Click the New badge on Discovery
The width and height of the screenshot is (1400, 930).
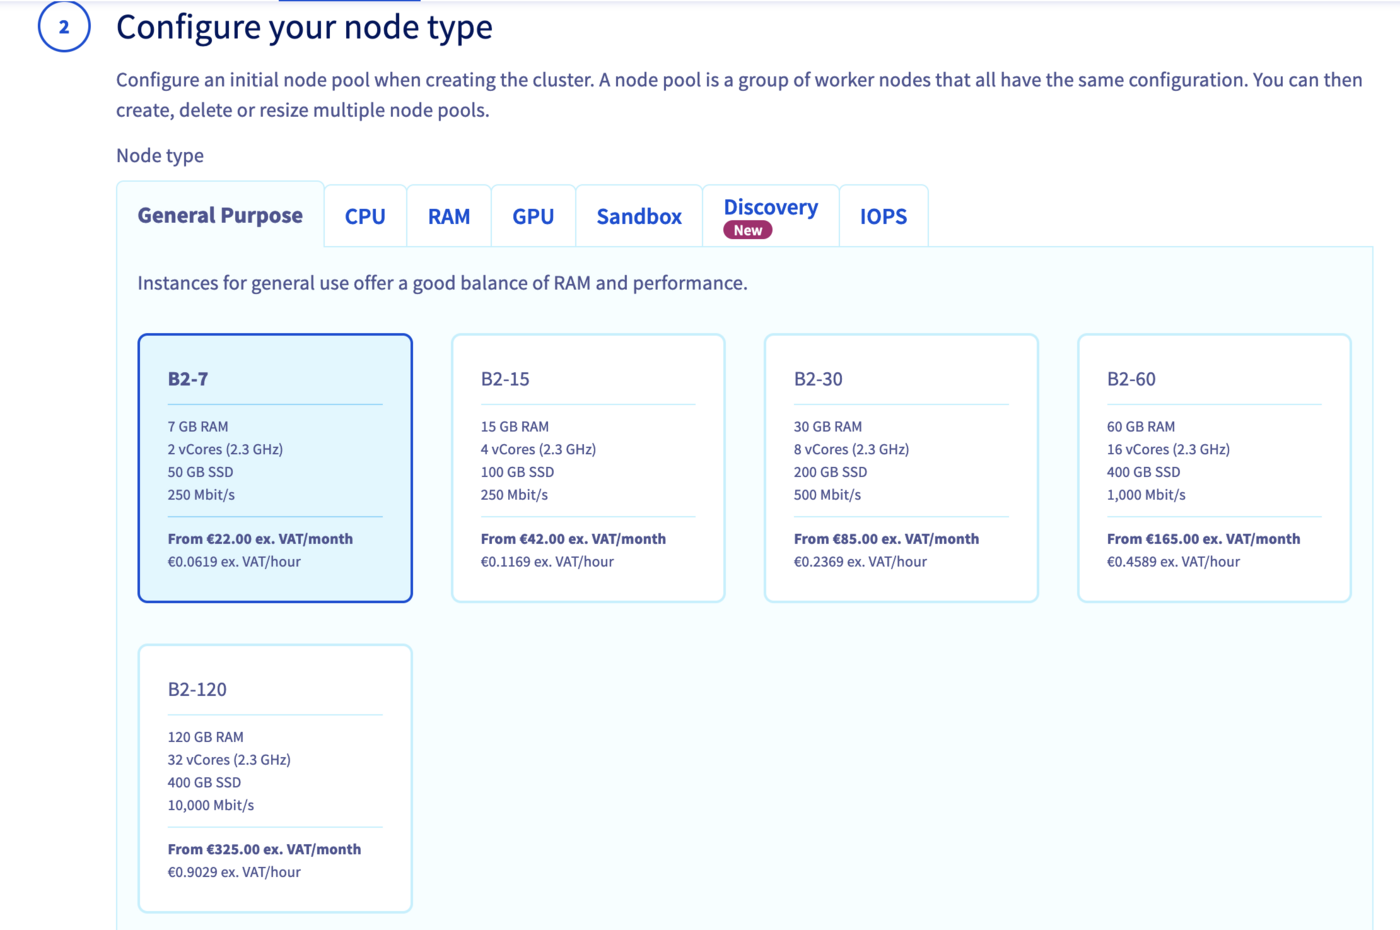tap(746, 229)
